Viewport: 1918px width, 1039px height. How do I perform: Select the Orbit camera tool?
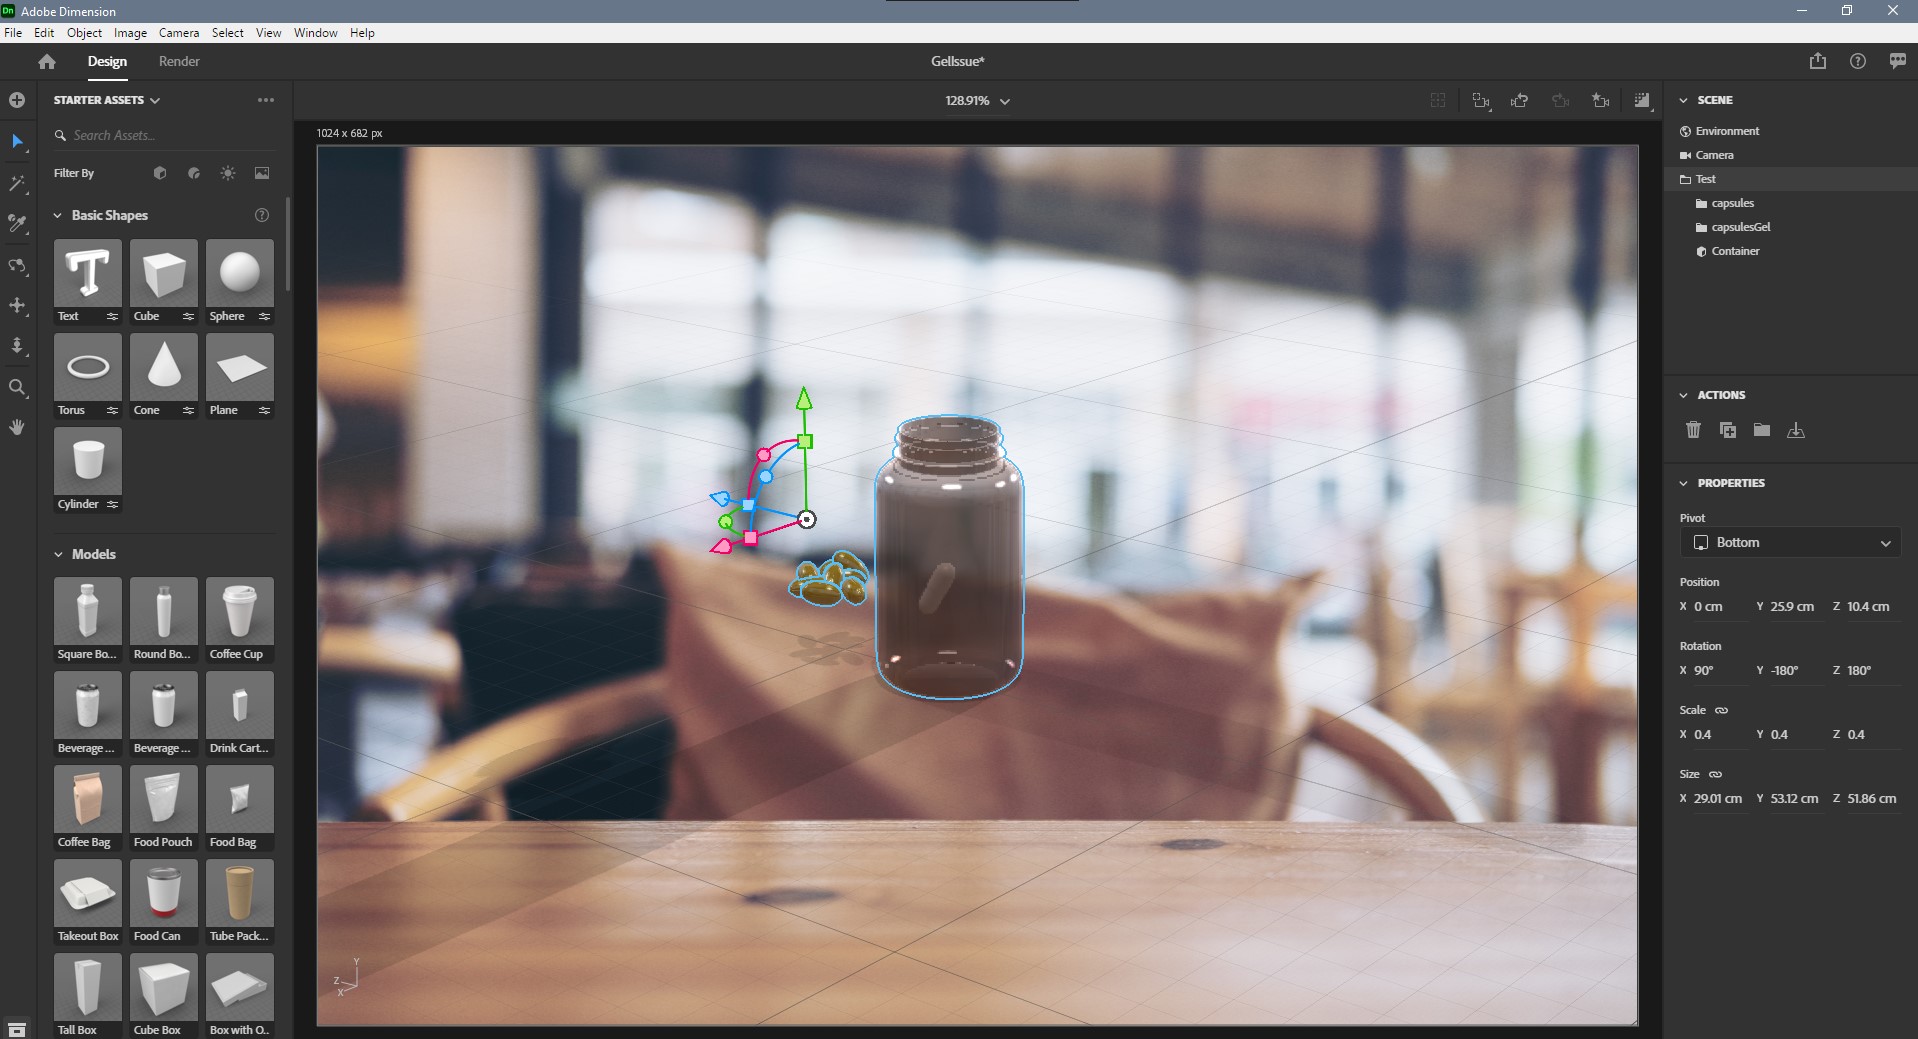pos(17,265)
